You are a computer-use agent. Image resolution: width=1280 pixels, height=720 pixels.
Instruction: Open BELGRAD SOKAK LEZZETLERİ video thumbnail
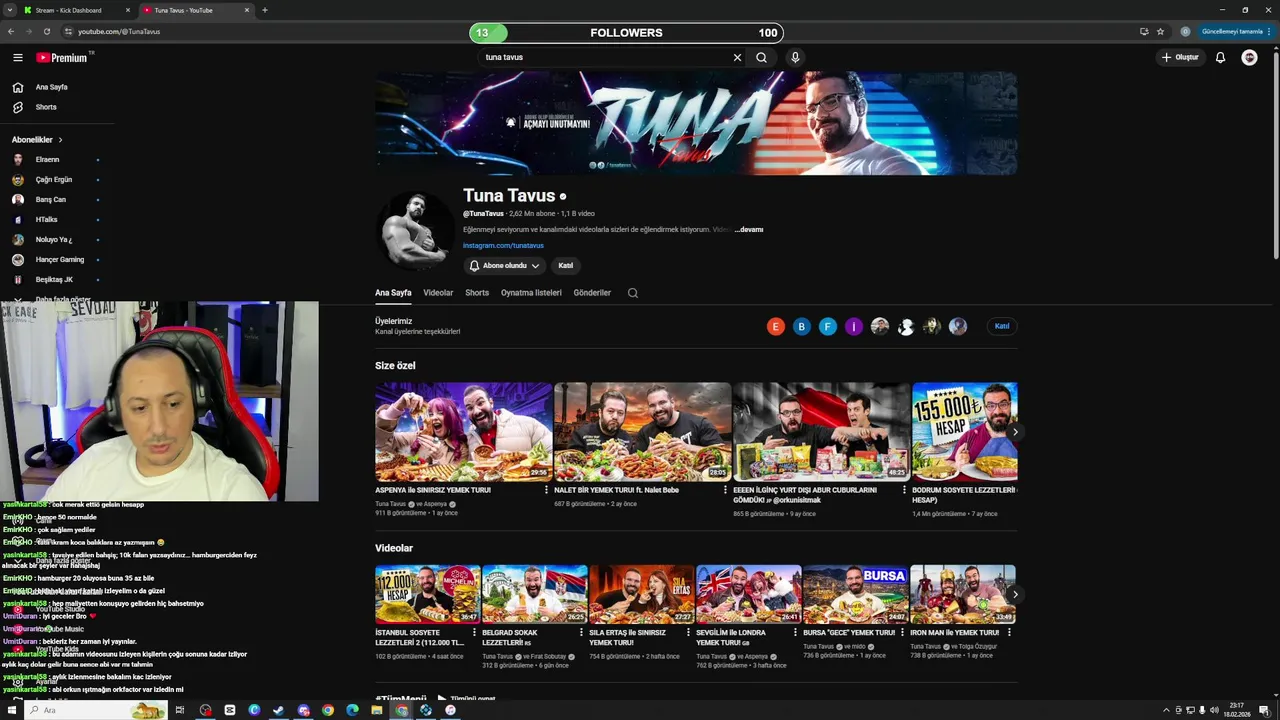point(535,594)
